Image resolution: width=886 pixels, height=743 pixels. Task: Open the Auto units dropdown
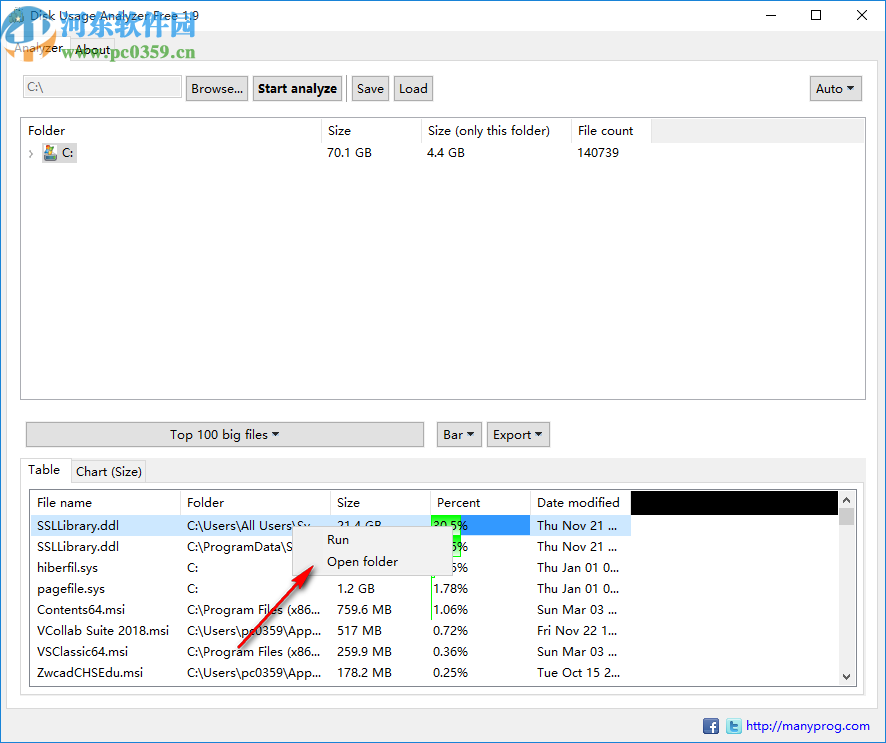pyautogui.click(x=835, y=88)
